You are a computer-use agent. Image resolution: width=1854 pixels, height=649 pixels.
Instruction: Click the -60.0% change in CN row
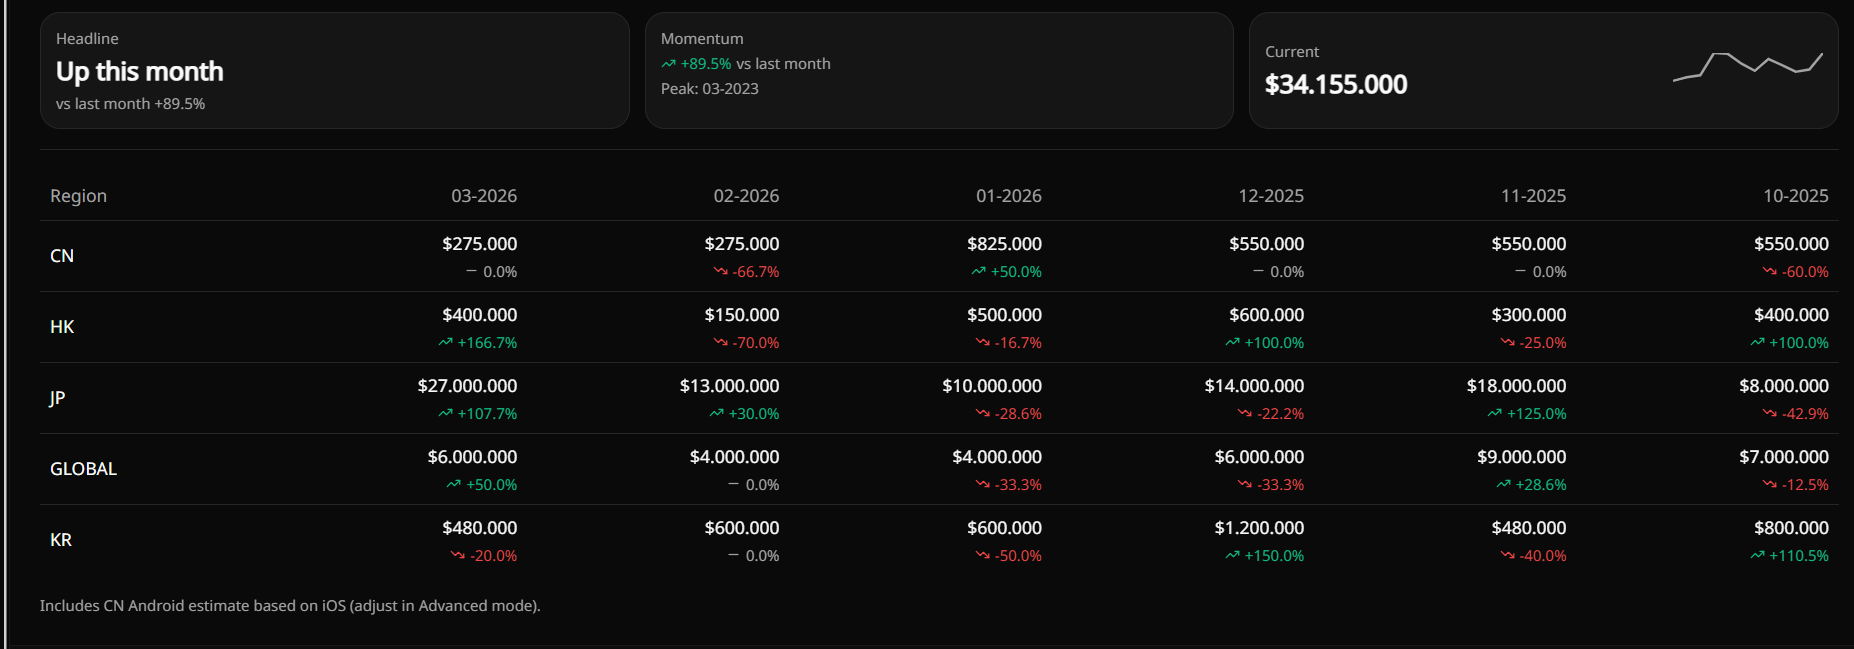[x=1805, y=272]
